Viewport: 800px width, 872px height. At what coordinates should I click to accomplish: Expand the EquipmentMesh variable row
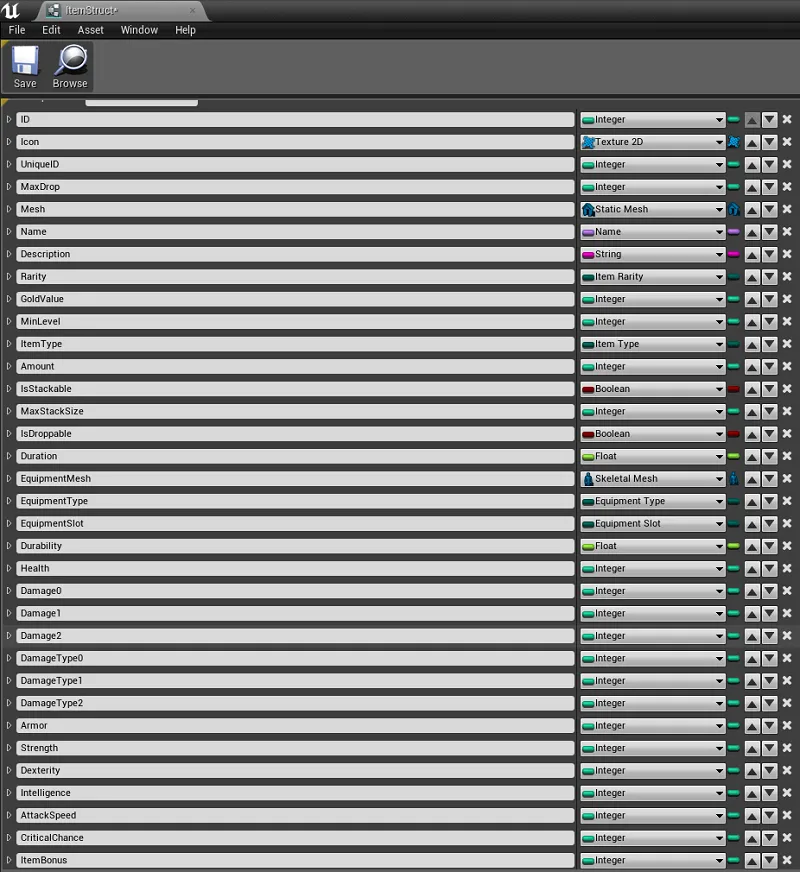pyautogui.click(x=9, y=479)
